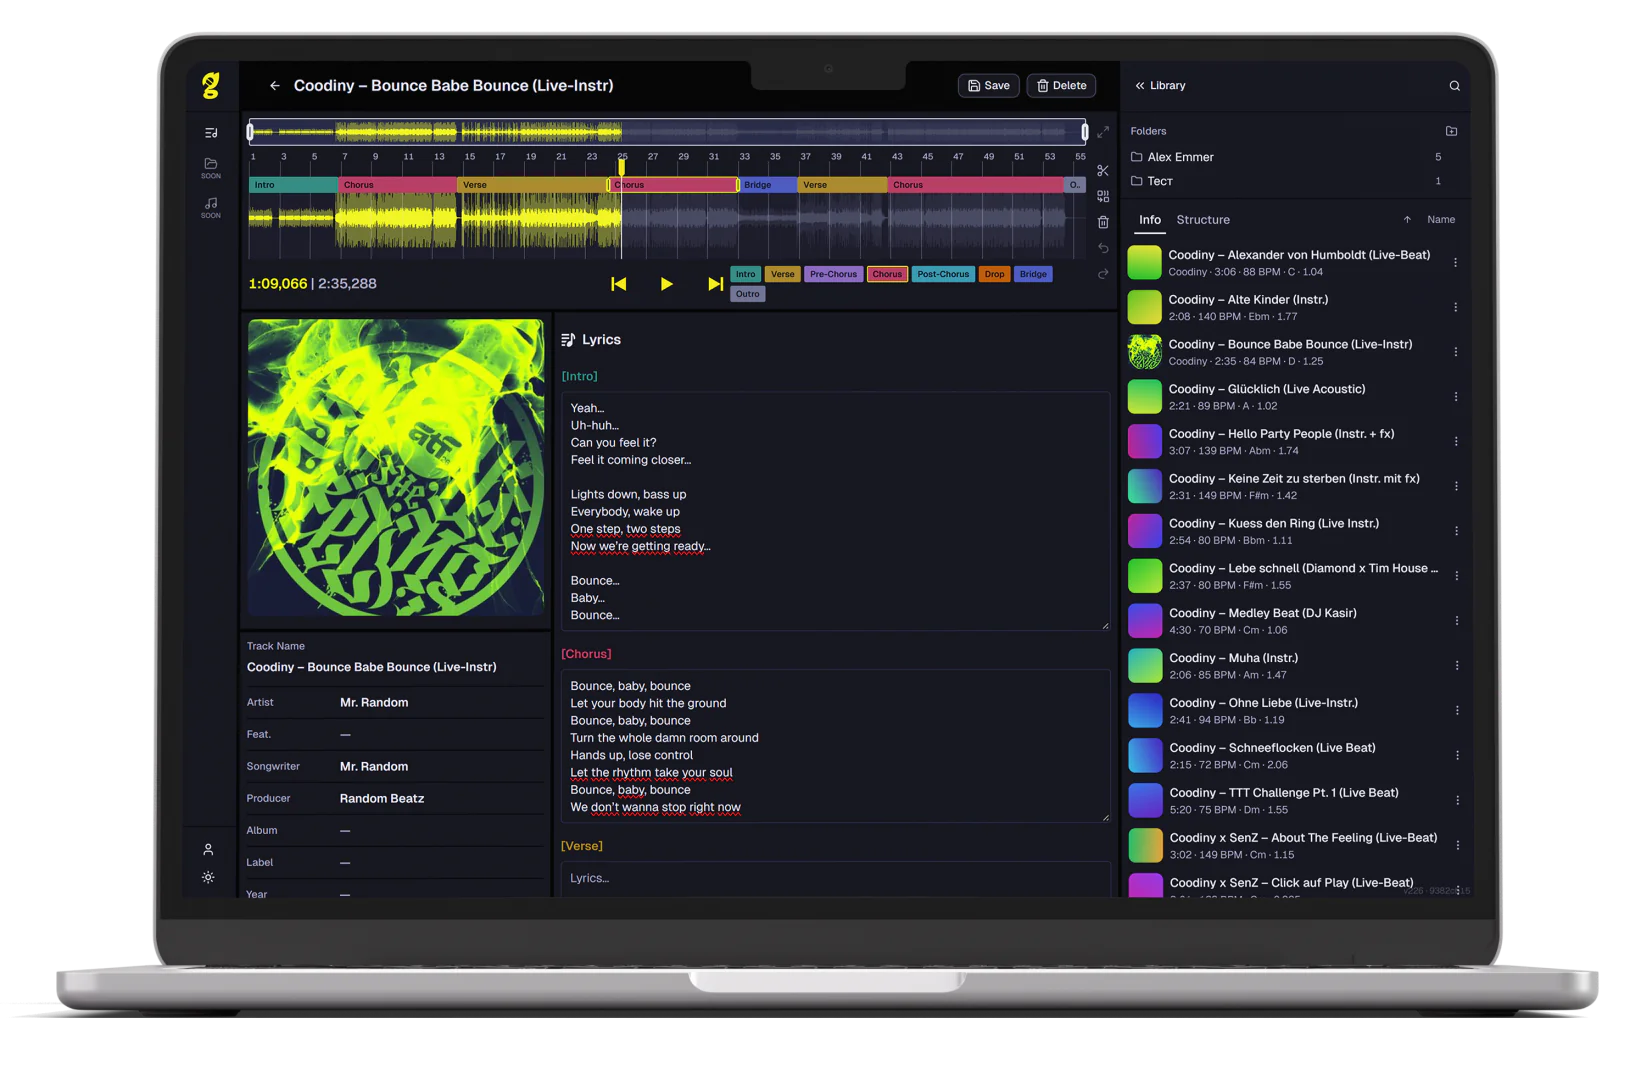Select Coodiny – Muha (Instr.) track
This screenshot has height=1068, width=1630.
[x=1296, y=666]
